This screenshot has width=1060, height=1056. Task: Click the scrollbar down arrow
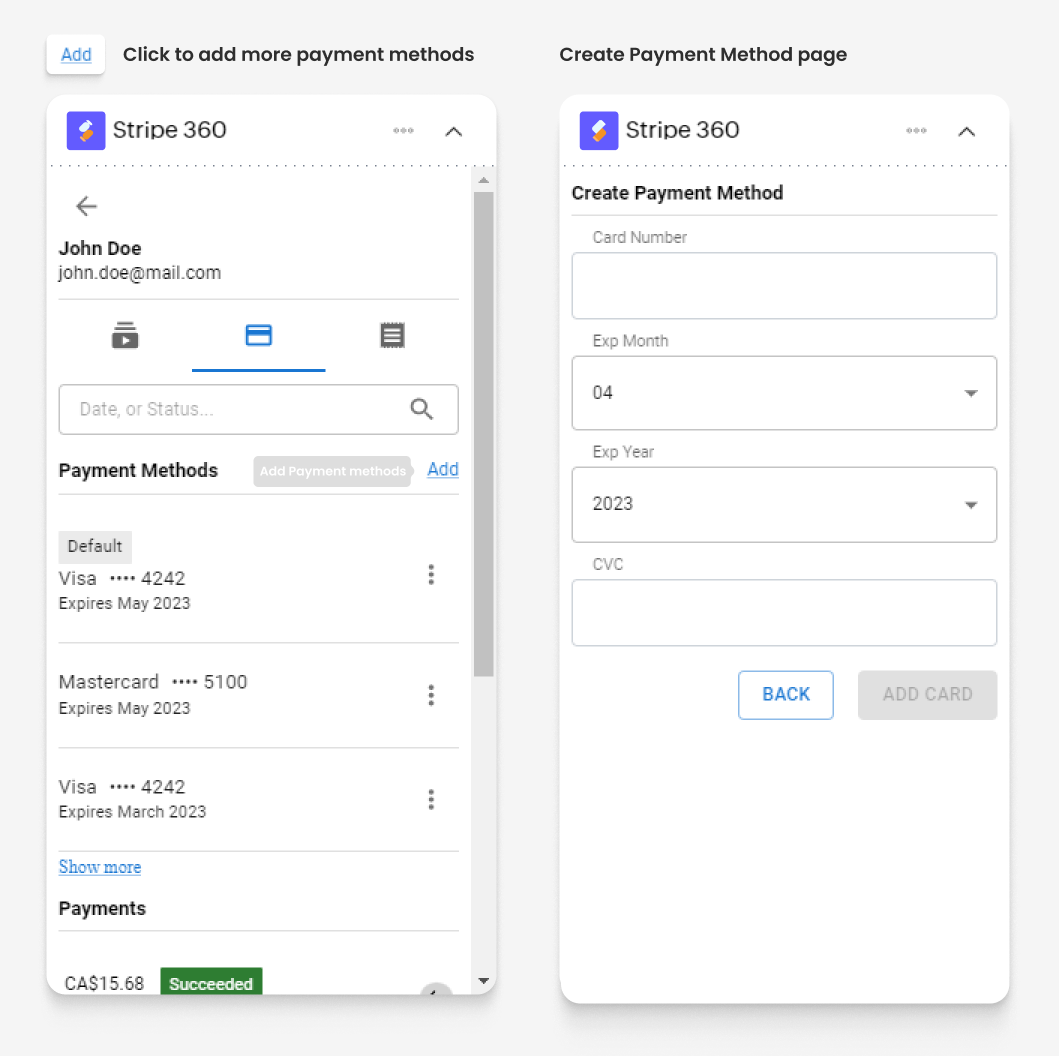tap(484, 982)
